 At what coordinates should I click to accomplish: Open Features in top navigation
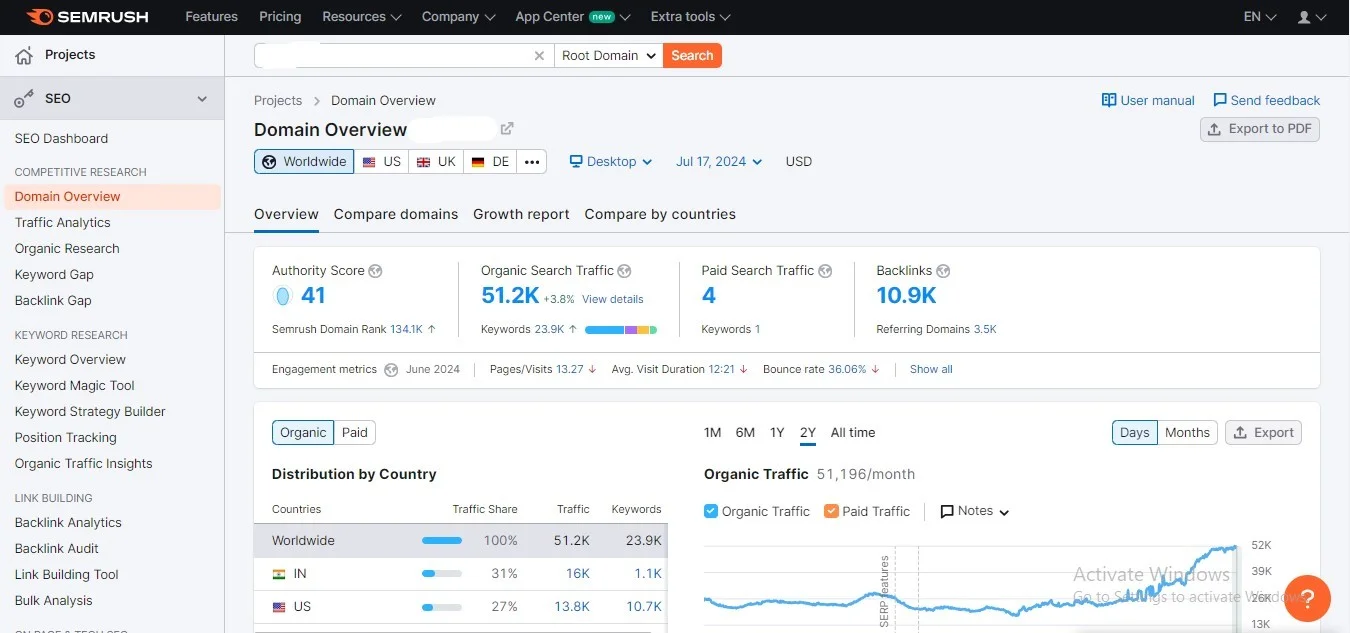(212, 17)
